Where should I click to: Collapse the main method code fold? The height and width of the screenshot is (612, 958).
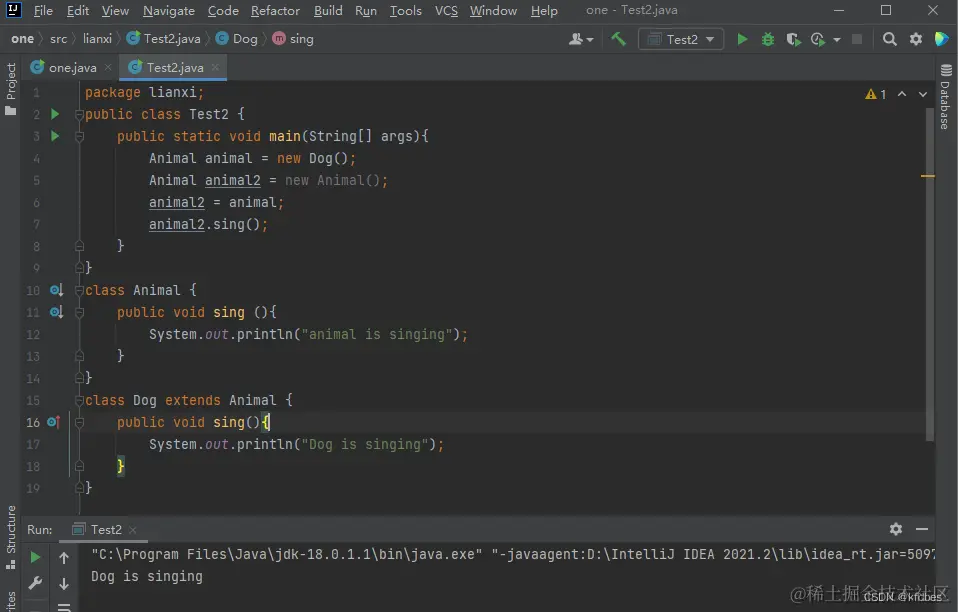pos(79,136)
